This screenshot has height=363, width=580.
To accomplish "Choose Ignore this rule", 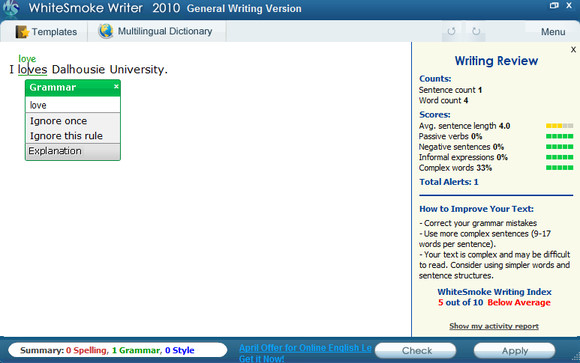I will tap(66, 136).
